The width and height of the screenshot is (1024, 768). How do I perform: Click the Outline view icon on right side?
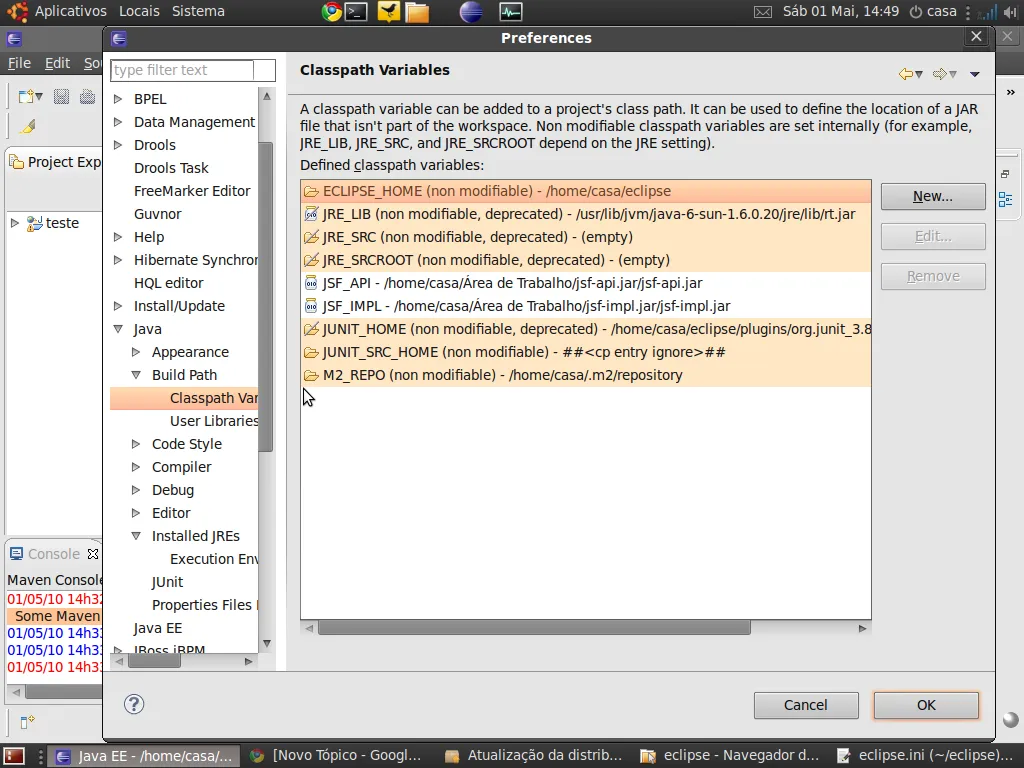(x=1006, y=200)
